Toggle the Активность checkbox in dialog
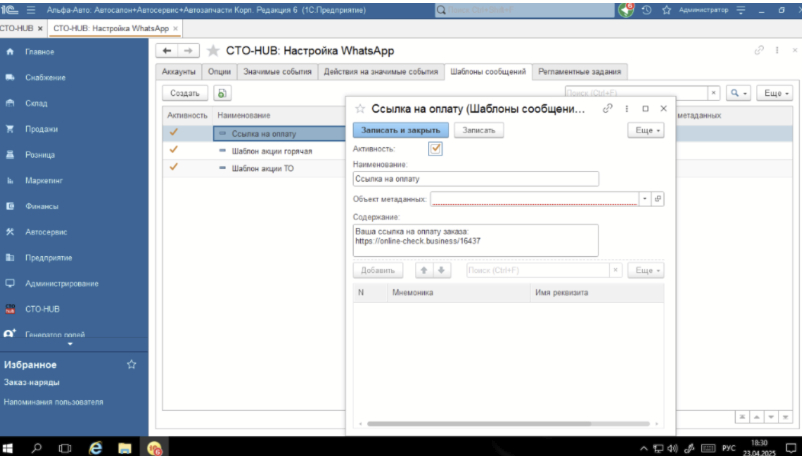The image size is (802, 456). click(x=435, y=149)
